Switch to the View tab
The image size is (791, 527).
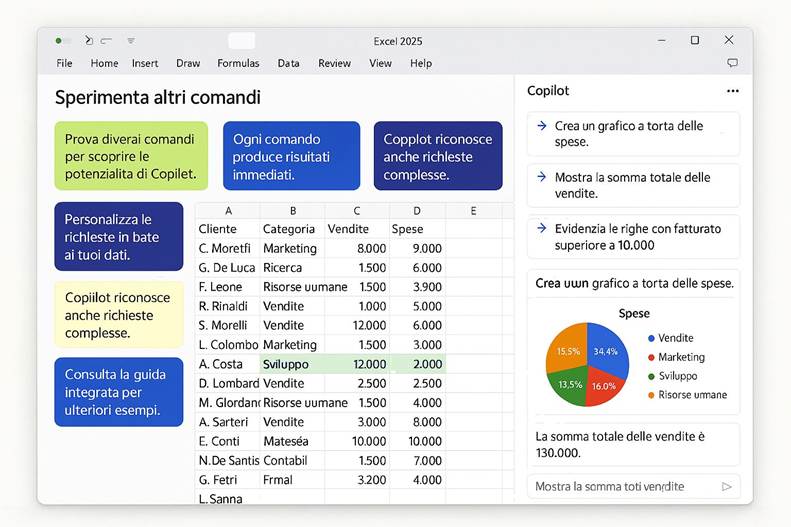380,63
